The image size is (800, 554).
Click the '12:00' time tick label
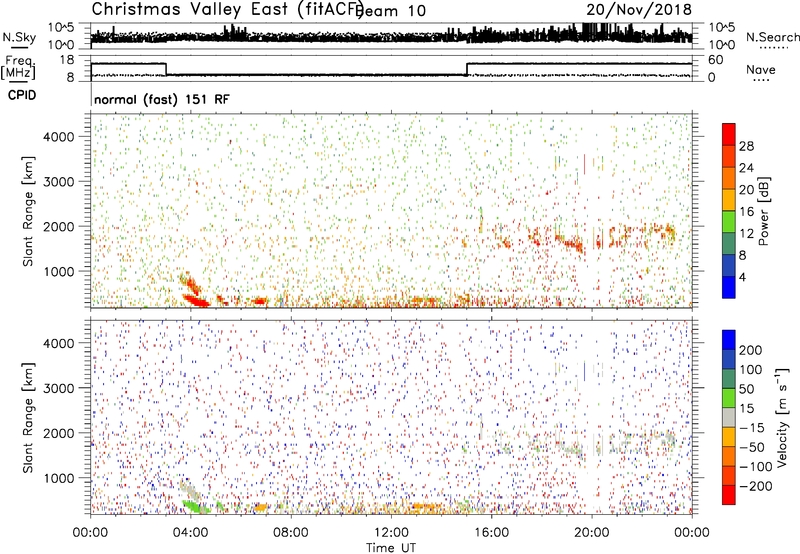[x=391, y=533]
